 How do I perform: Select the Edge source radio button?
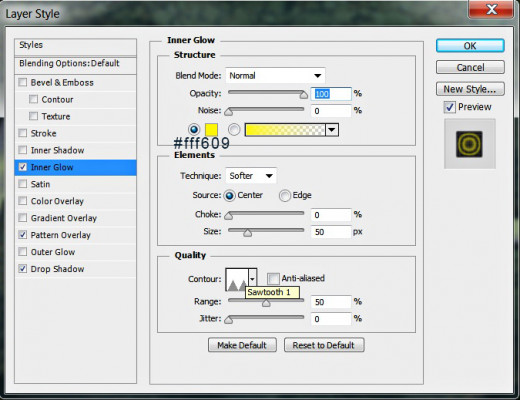285,195
